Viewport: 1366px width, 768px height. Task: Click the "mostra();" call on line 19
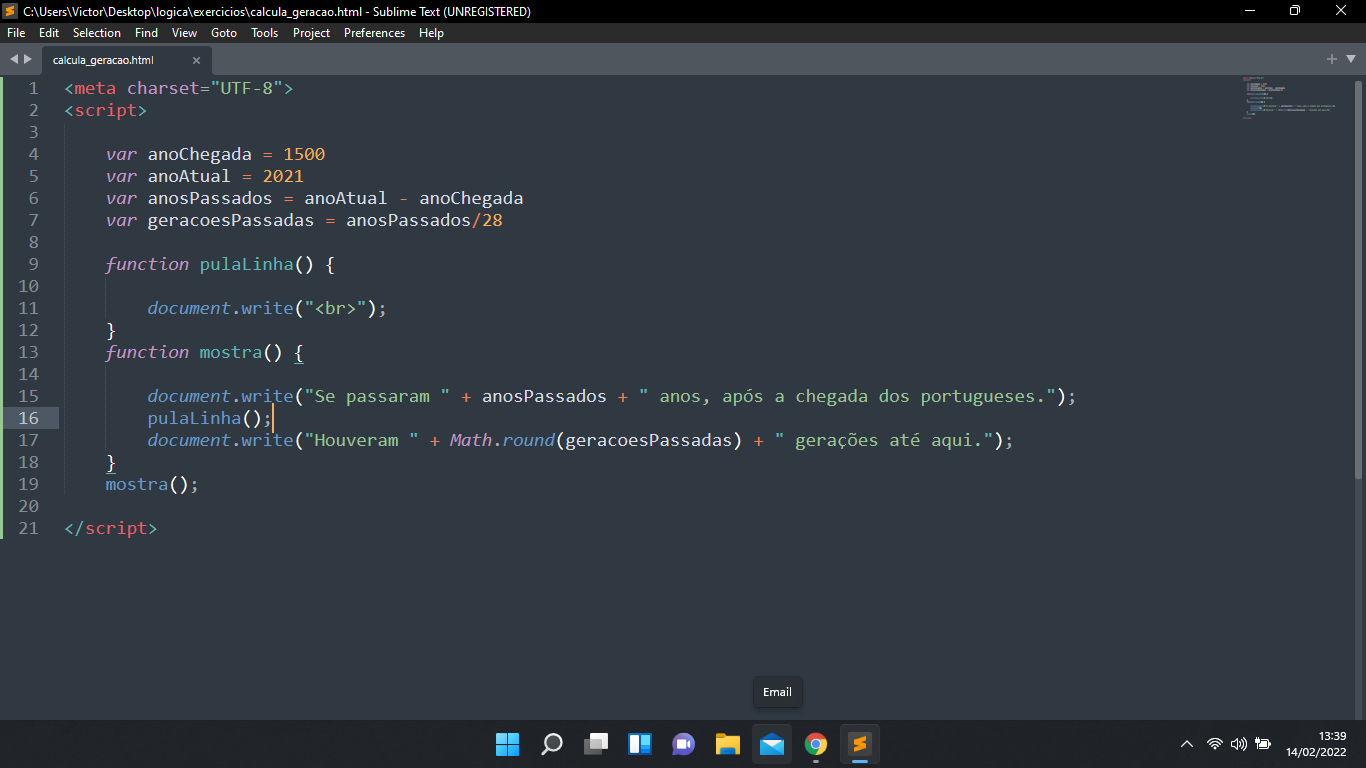coord(152,484)
